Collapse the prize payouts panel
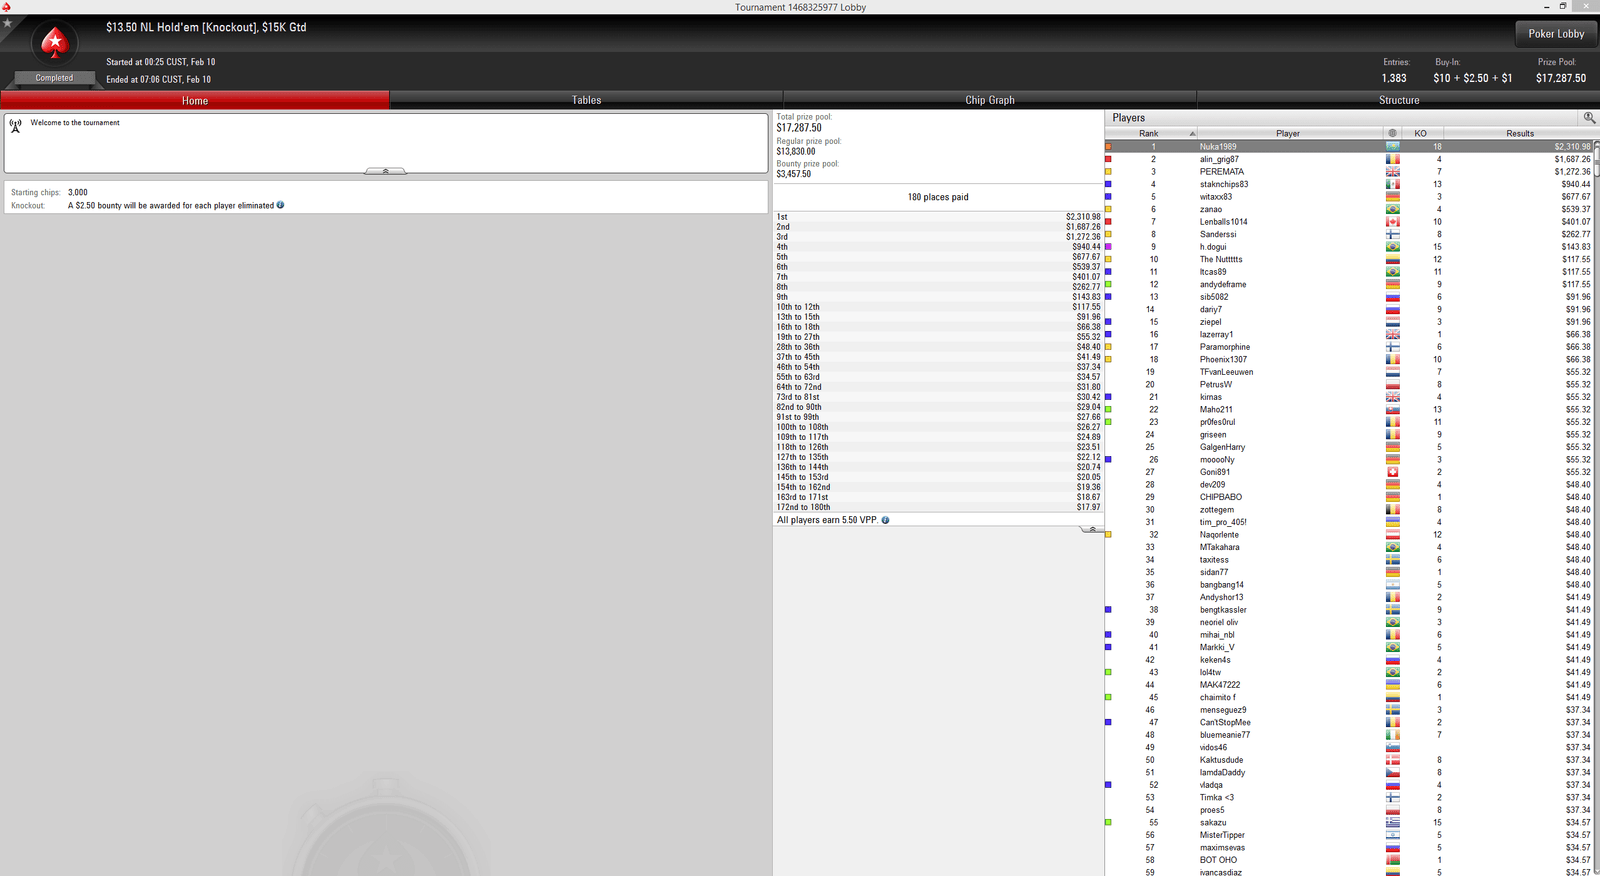This screenshot has height=876, width=1600. [x=1092, y=529]
